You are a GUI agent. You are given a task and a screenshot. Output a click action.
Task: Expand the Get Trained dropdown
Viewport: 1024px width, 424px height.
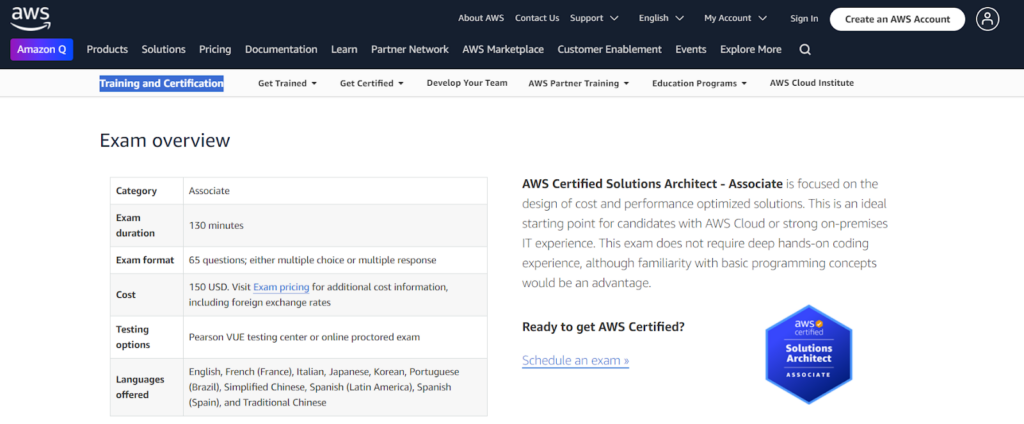click(287, 84)
